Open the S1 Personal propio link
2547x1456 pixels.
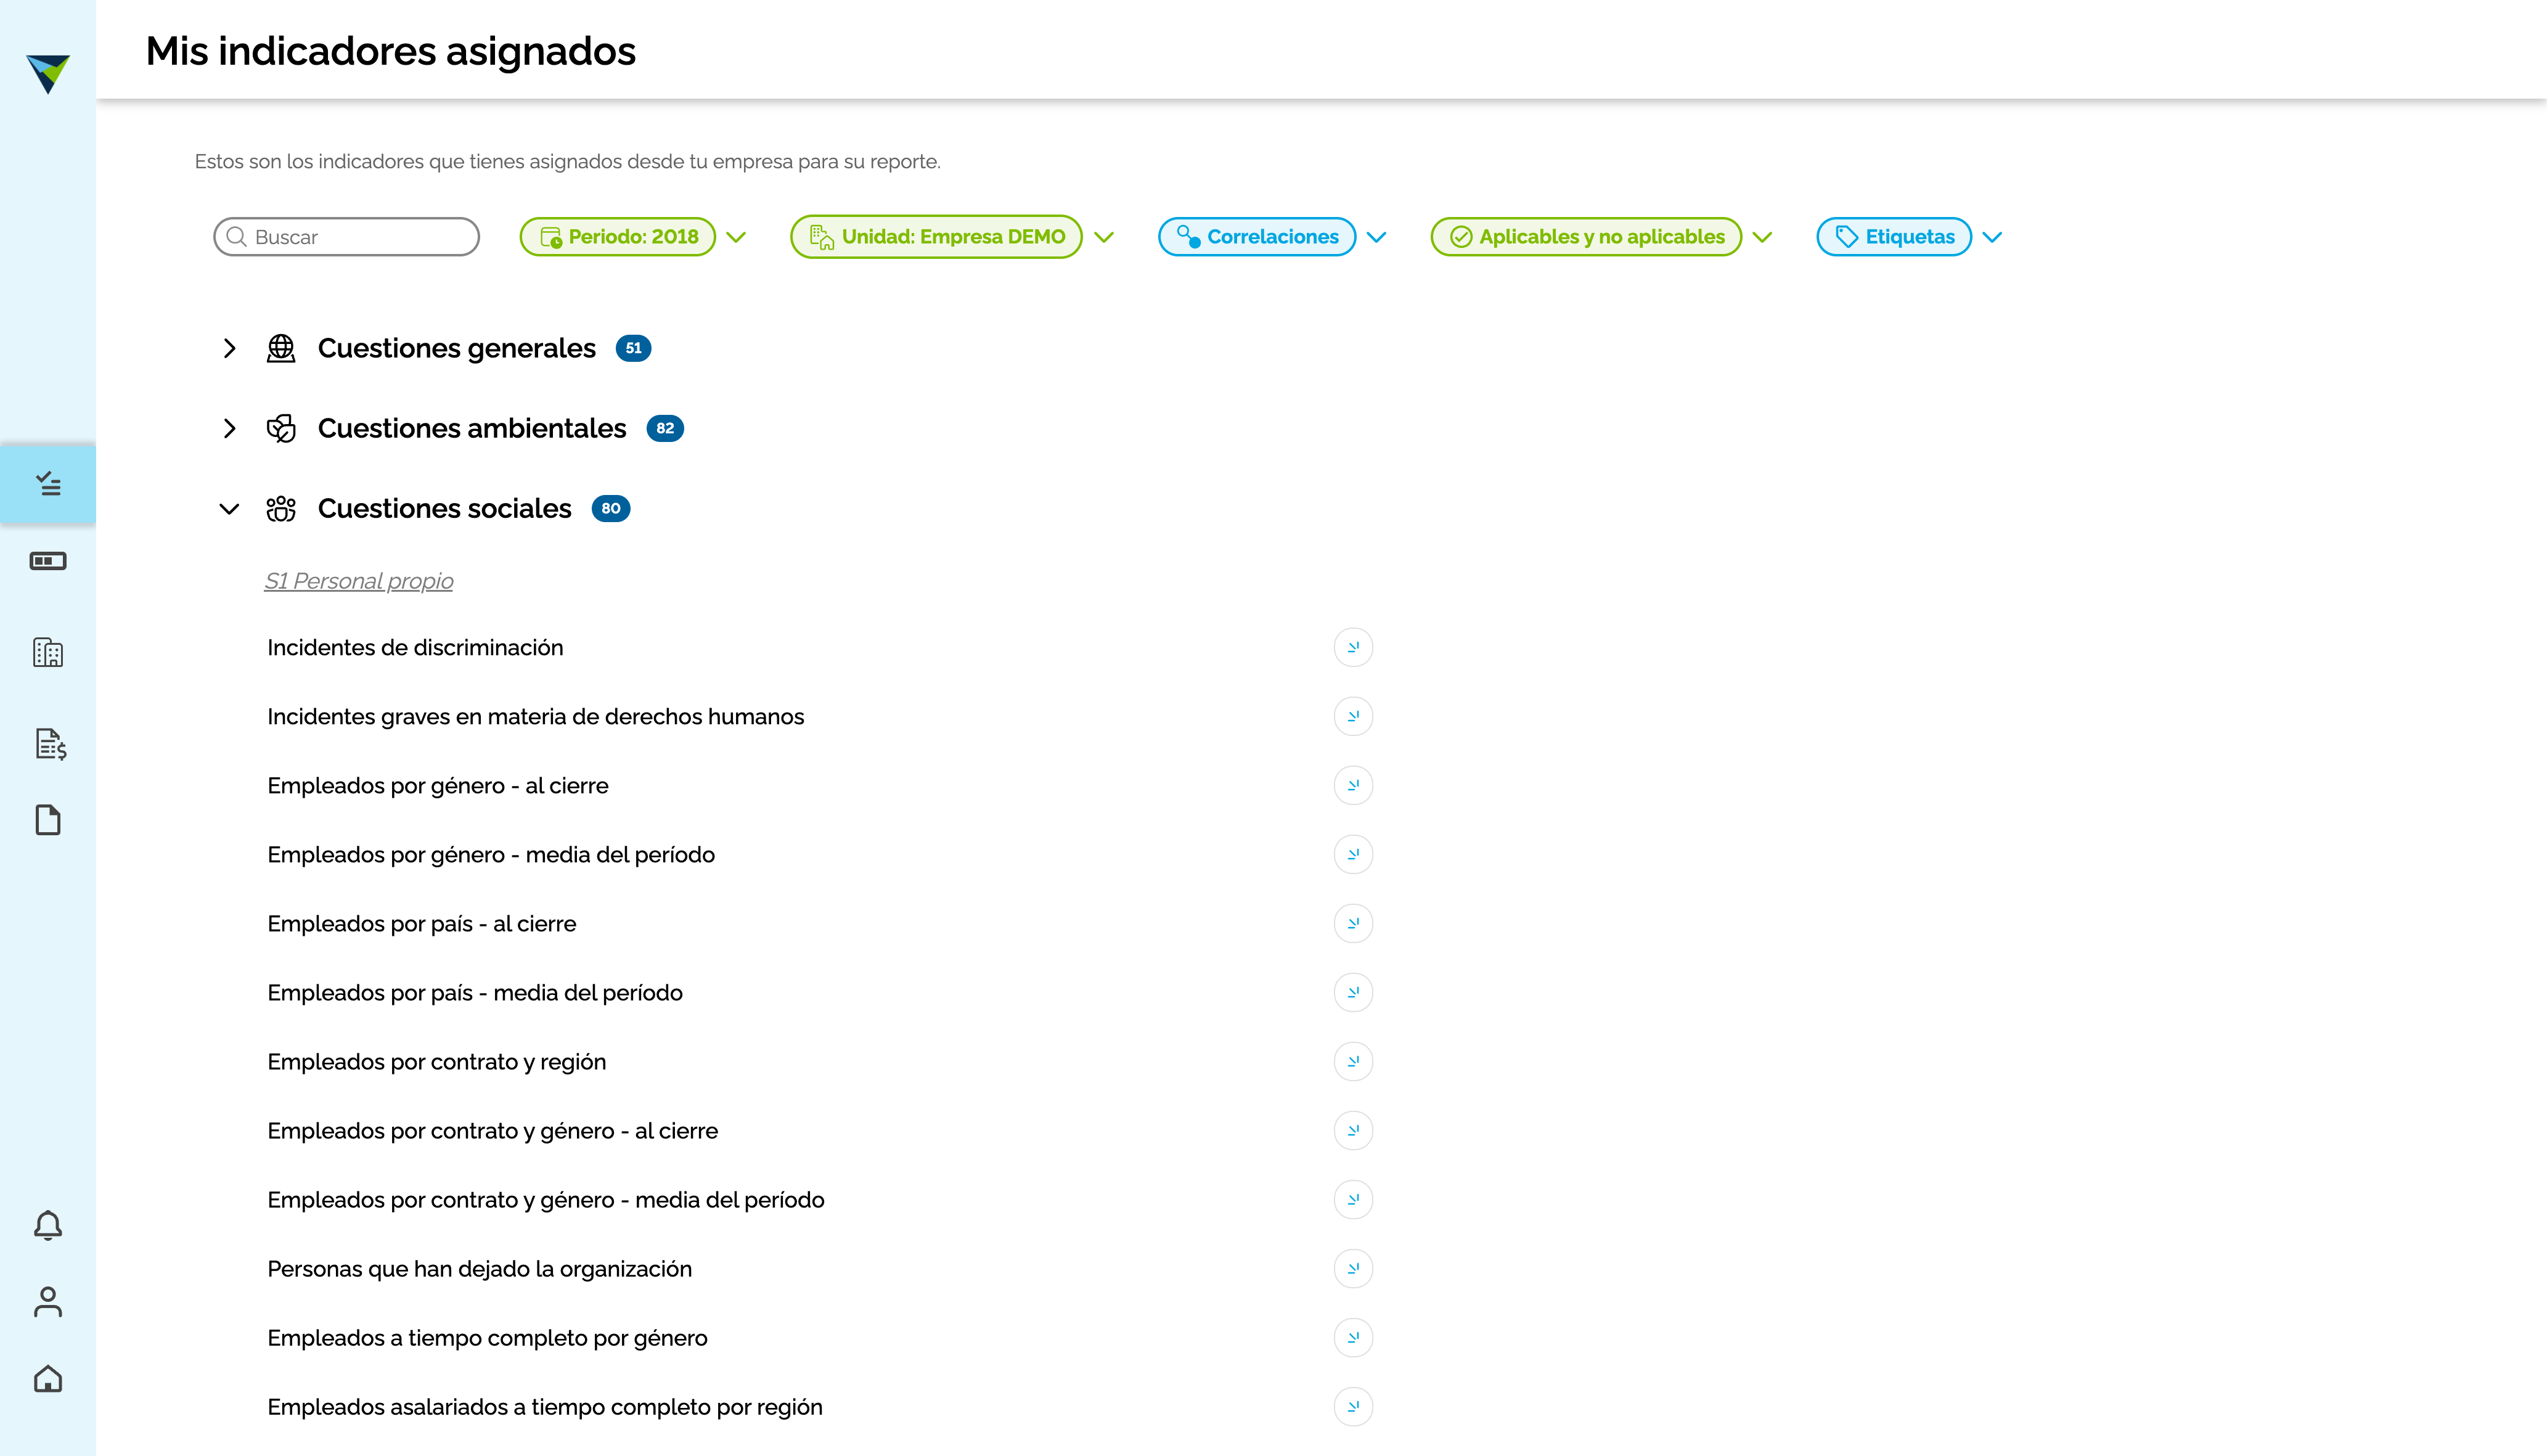point(359,581)
